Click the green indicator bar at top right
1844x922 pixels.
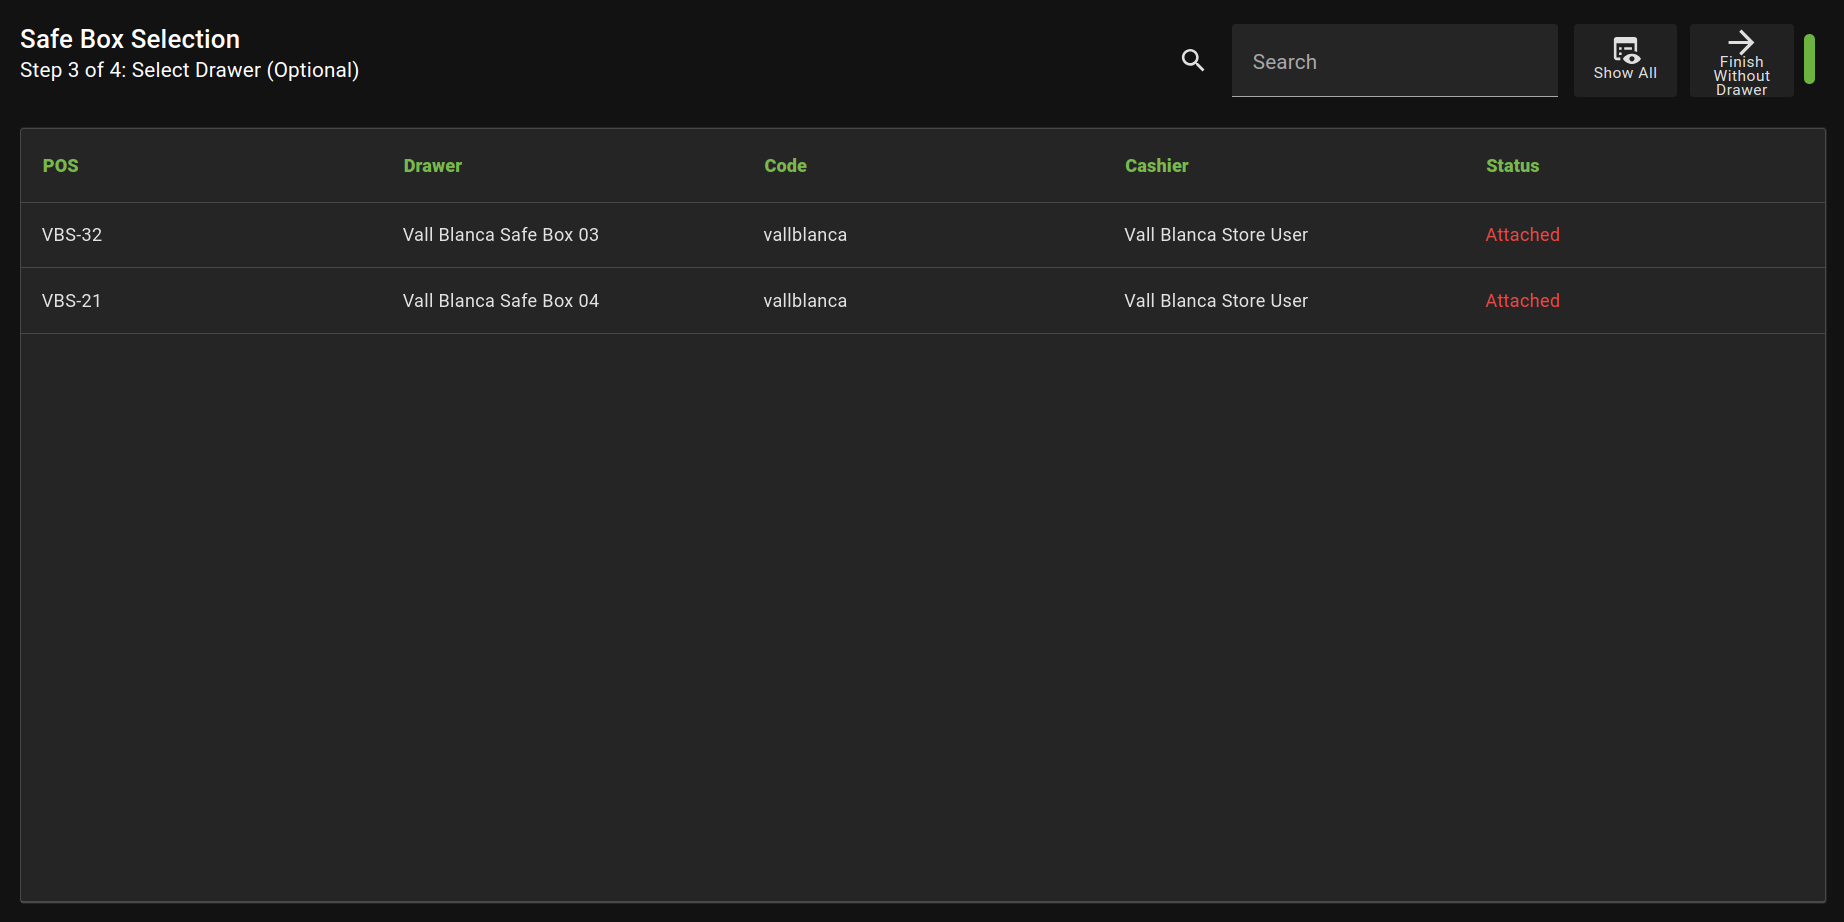pyautogui.click(x=1809, y=59)
